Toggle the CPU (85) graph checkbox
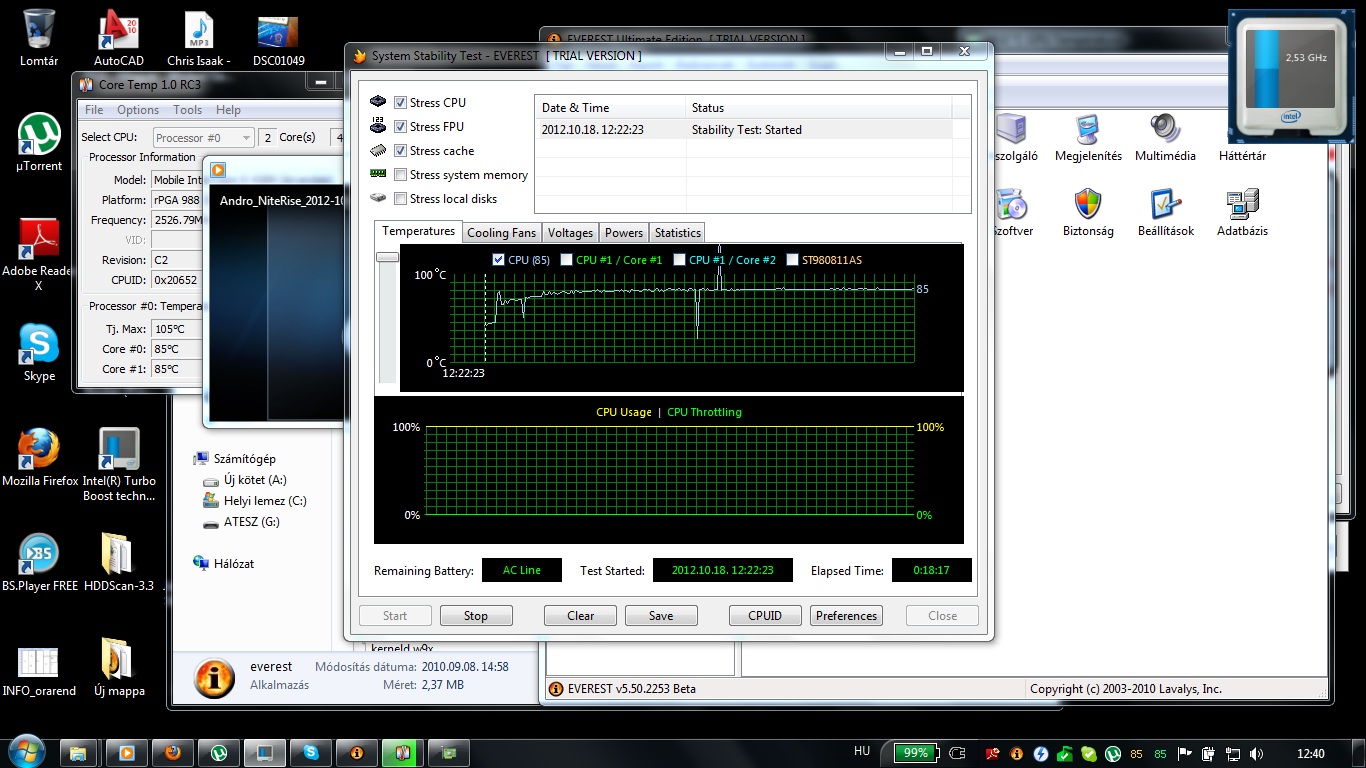1366x768 pixels. (x=499, y=260)
